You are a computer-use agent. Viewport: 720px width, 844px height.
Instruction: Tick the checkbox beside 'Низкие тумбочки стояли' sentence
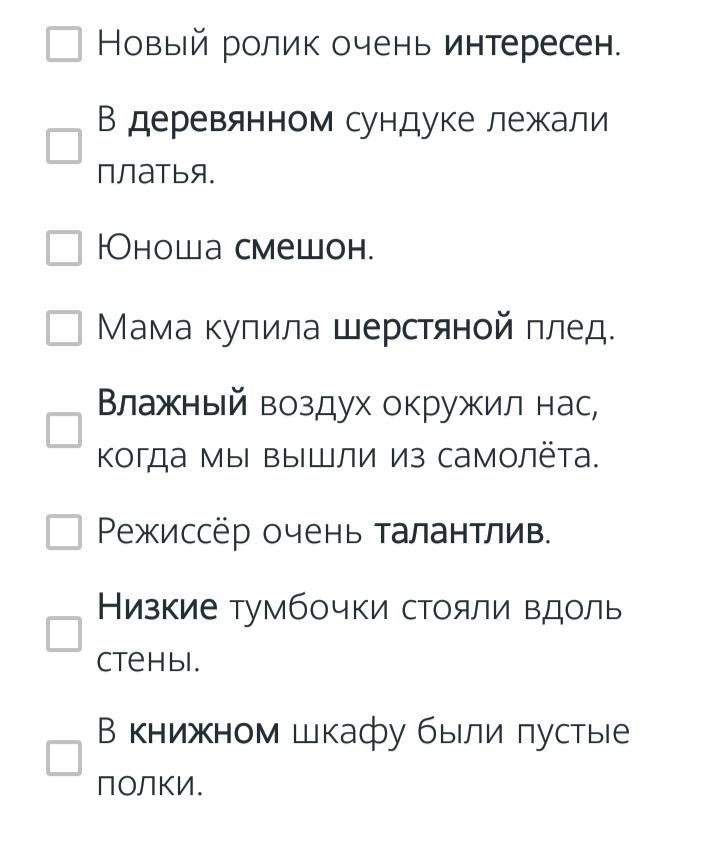click(x=64, y=633)
